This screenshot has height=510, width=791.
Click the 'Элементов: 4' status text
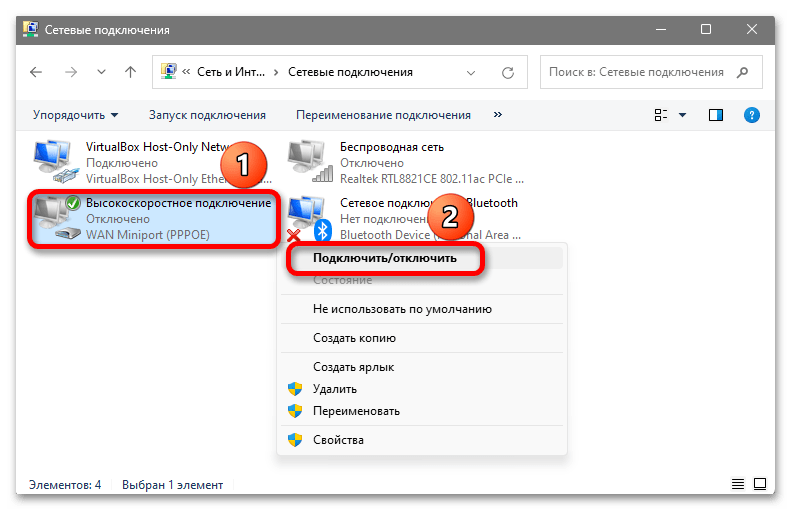[65, 485]
